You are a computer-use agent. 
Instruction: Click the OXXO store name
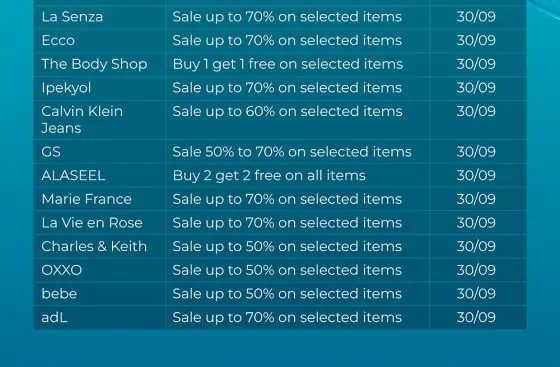[x=61, y=270]
